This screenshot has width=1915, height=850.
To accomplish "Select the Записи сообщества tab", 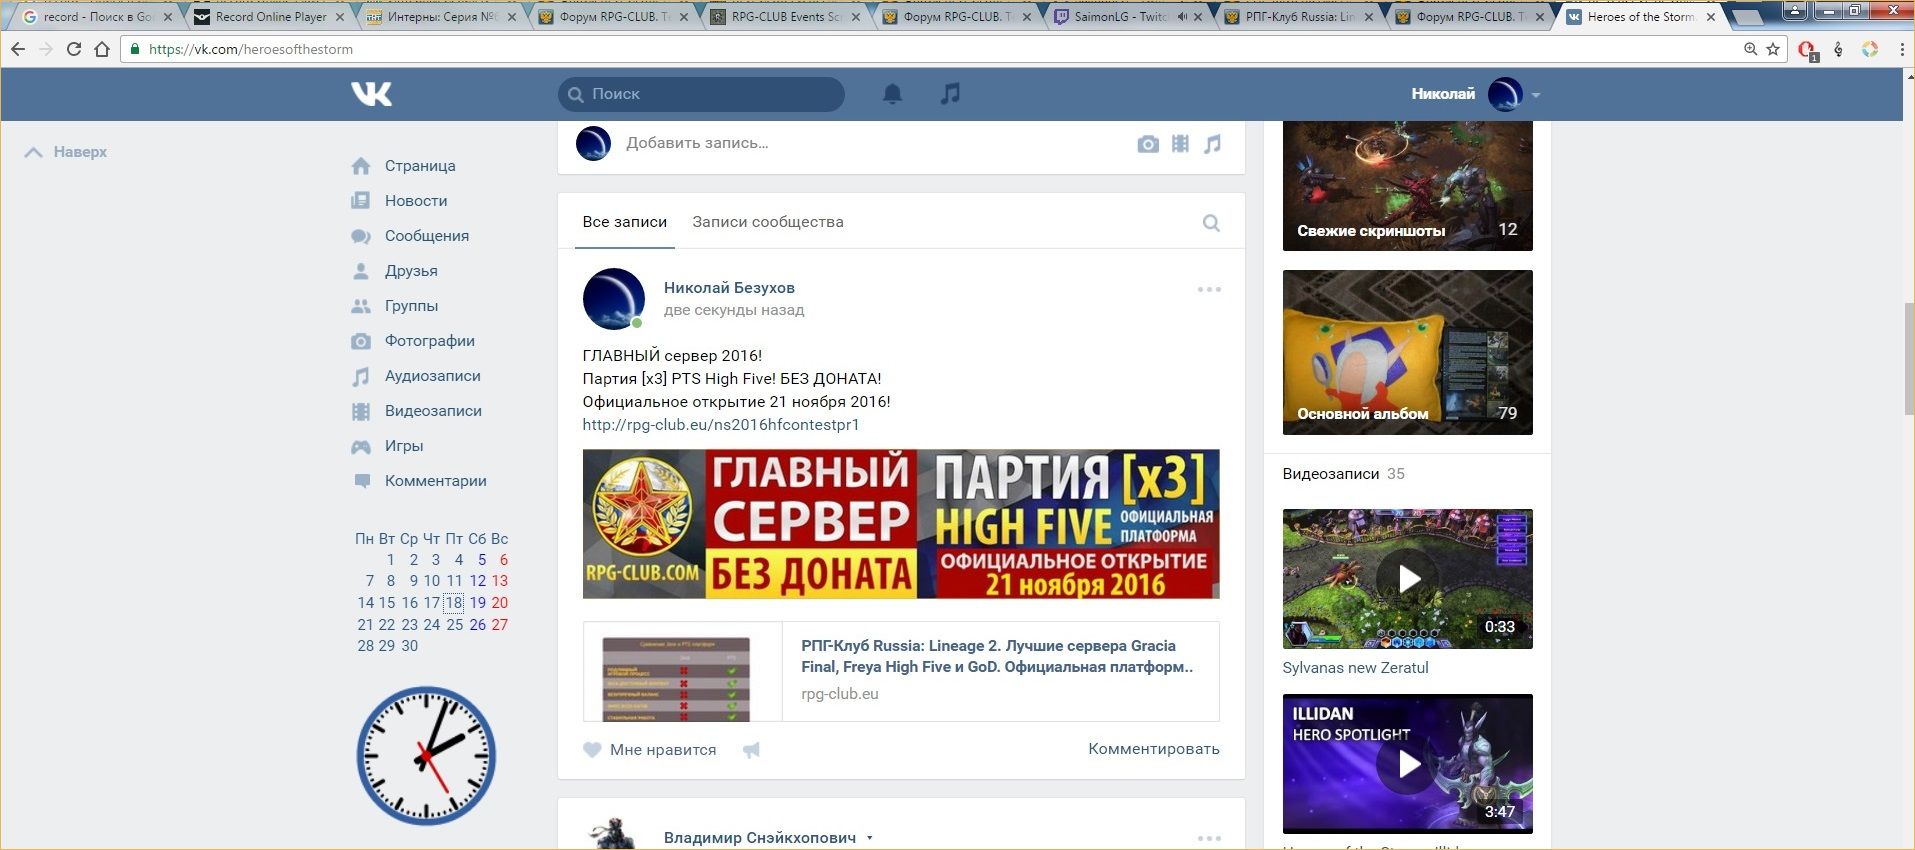I will pyautogui.click(x=768, y=222).
